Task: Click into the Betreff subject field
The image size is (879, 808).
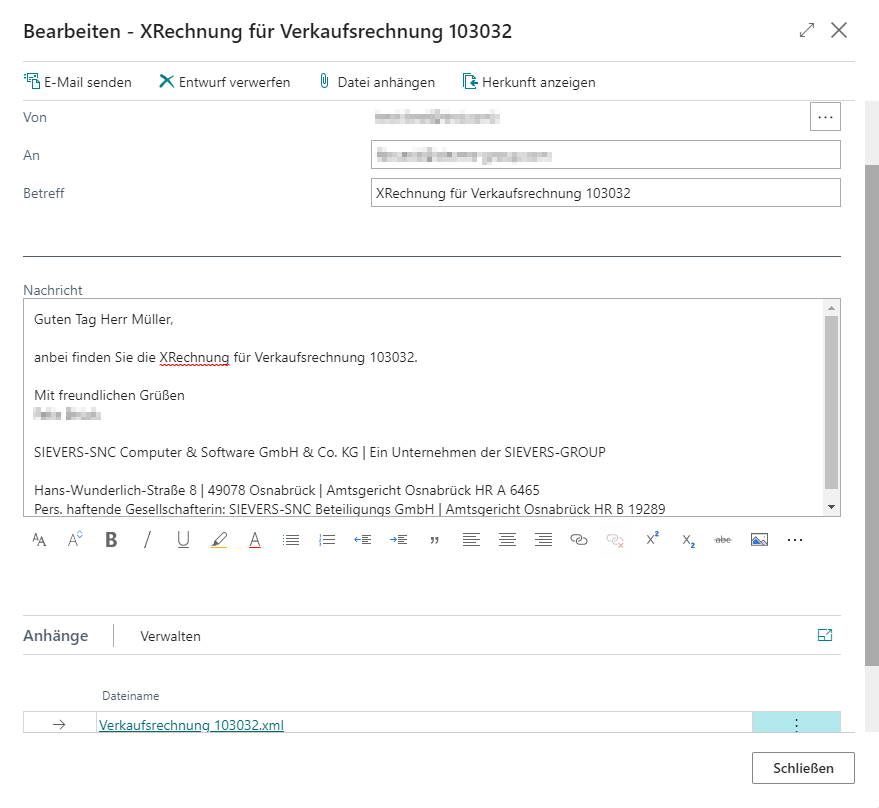Action: tap(605, 193)
